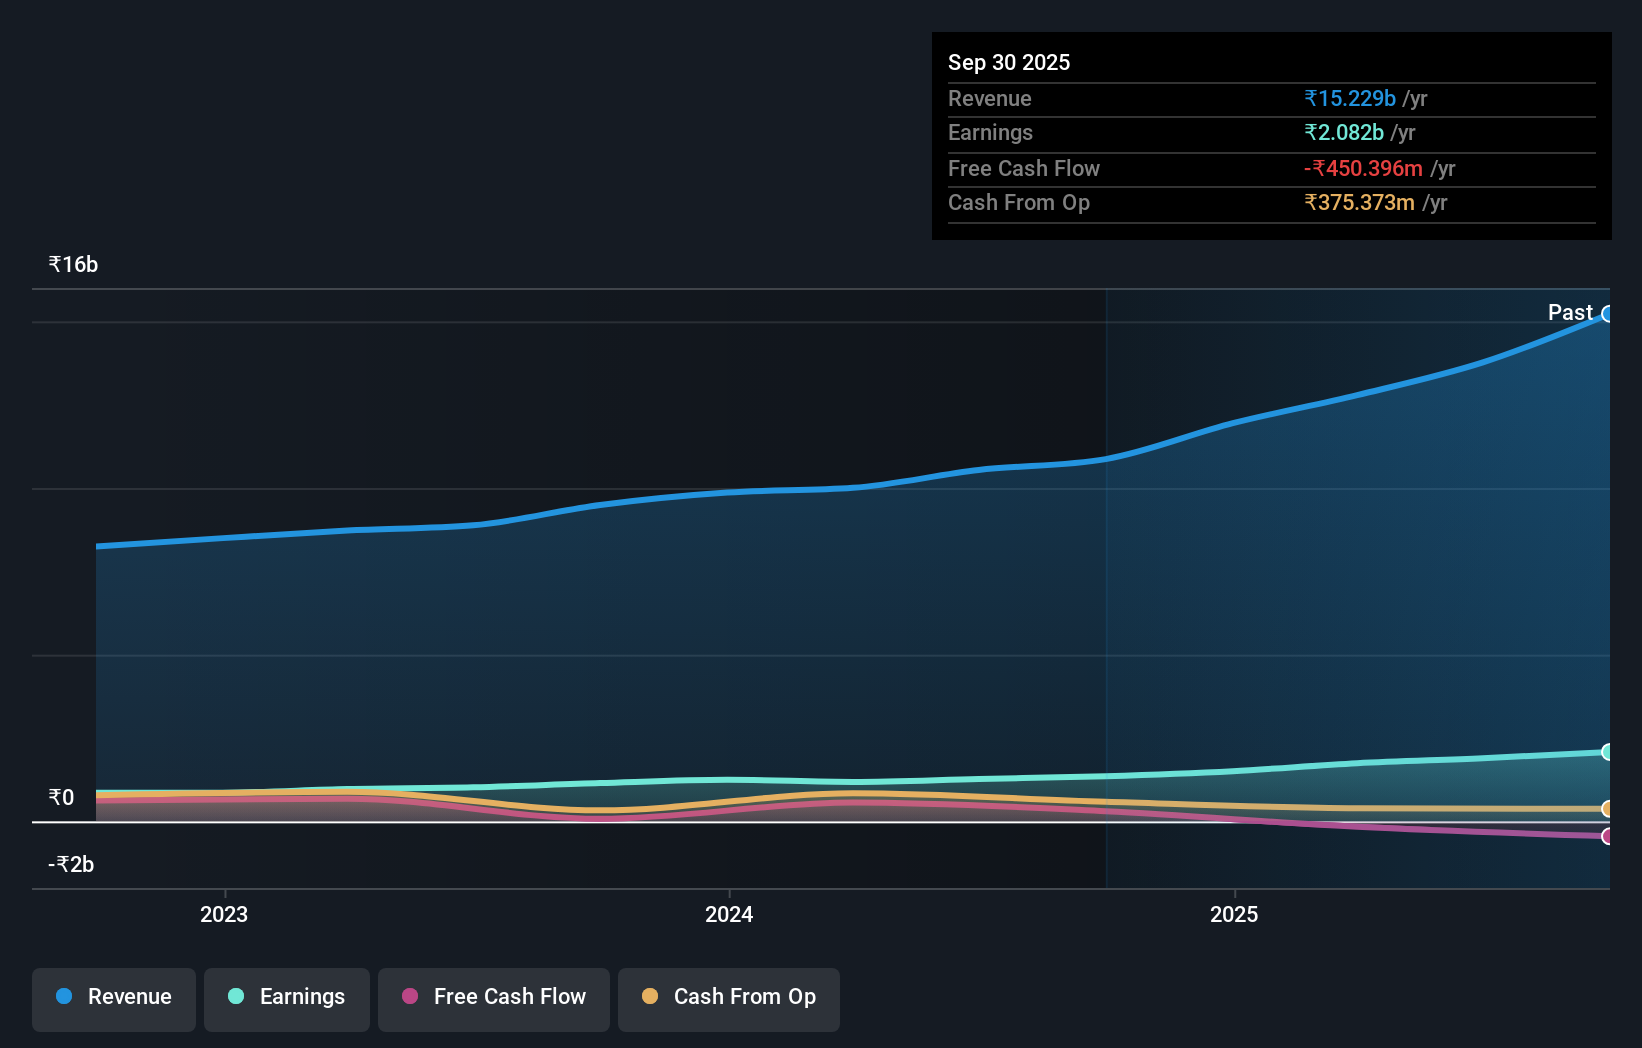Viewport: 1642px width, 1048px height.
Task: Toggle the Revenue series visibility
Action: (113, 998)
